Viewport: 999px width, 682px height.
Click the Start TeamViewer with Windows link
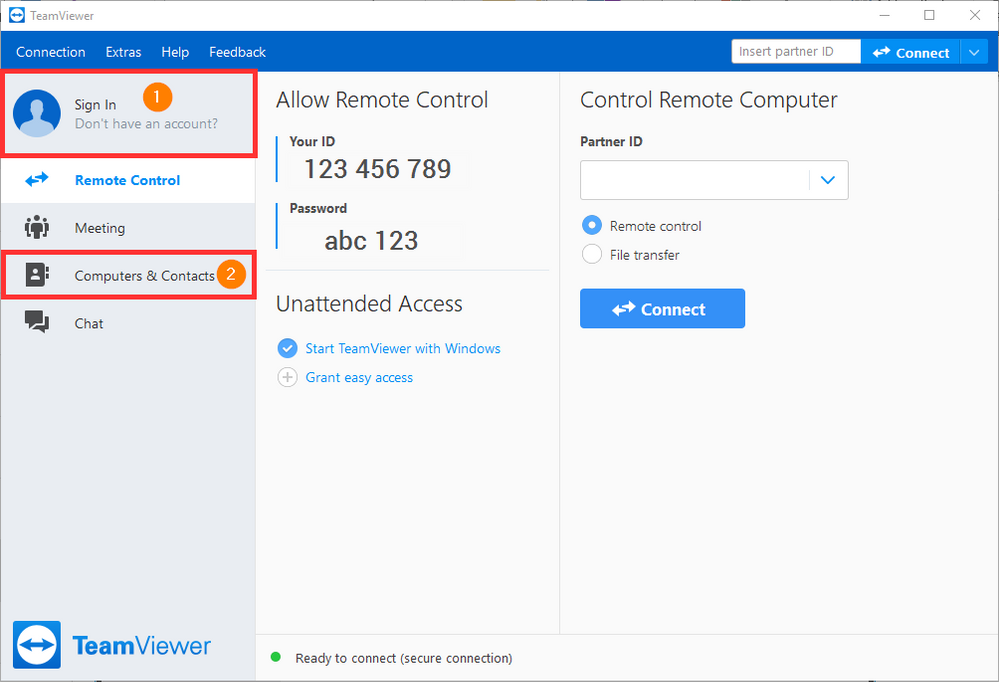403,348
